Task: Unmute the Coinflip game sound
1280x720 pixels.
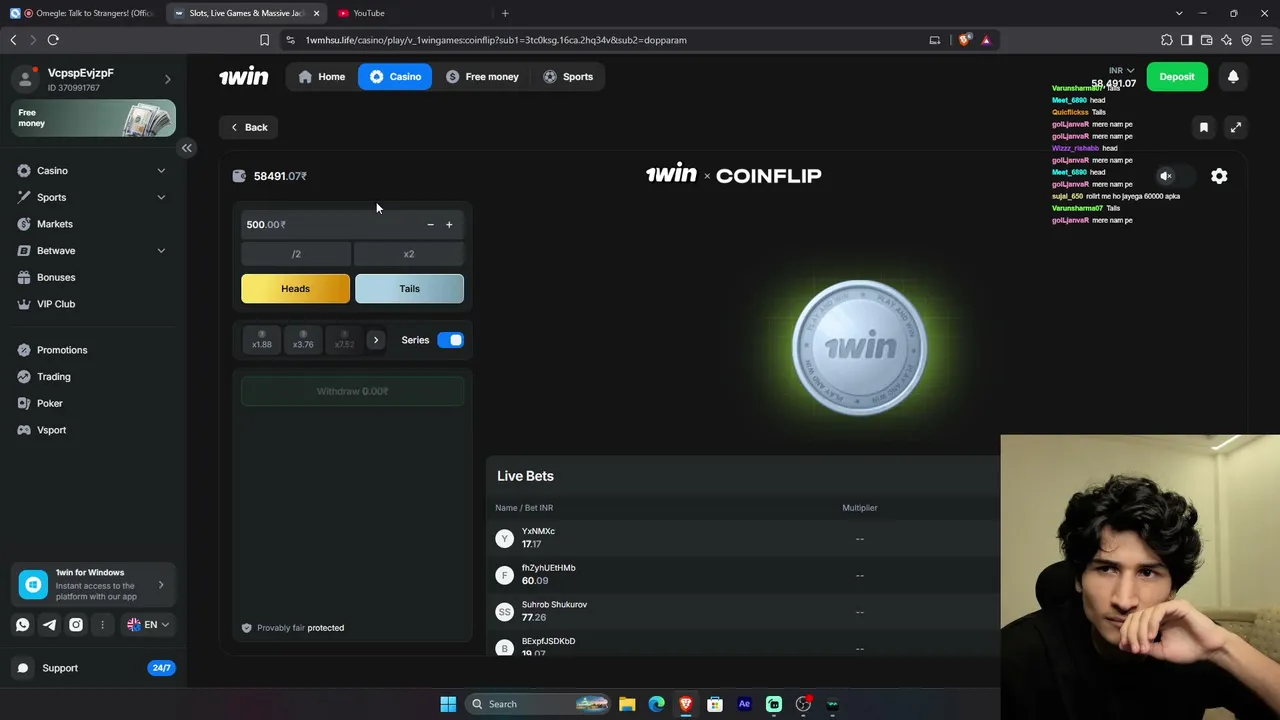Action: [x=1166, y=176]
